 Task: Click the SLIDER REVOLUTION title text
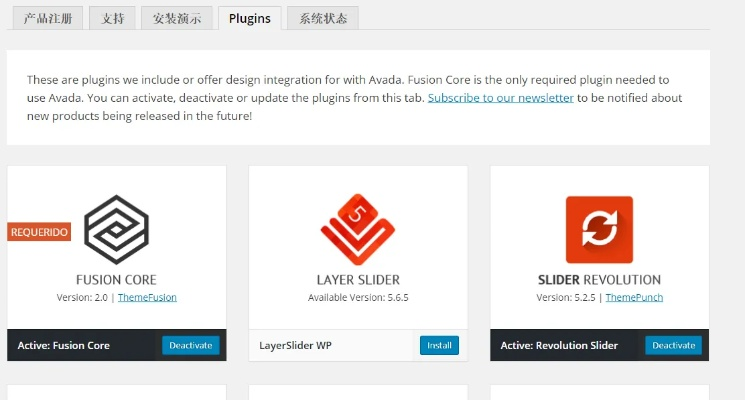pos(599,280)
